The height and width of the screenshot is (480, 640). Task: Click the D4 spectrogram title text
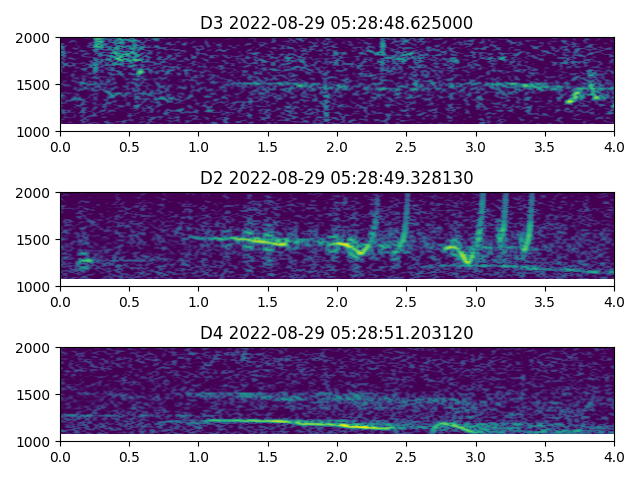tap(337, 333)
